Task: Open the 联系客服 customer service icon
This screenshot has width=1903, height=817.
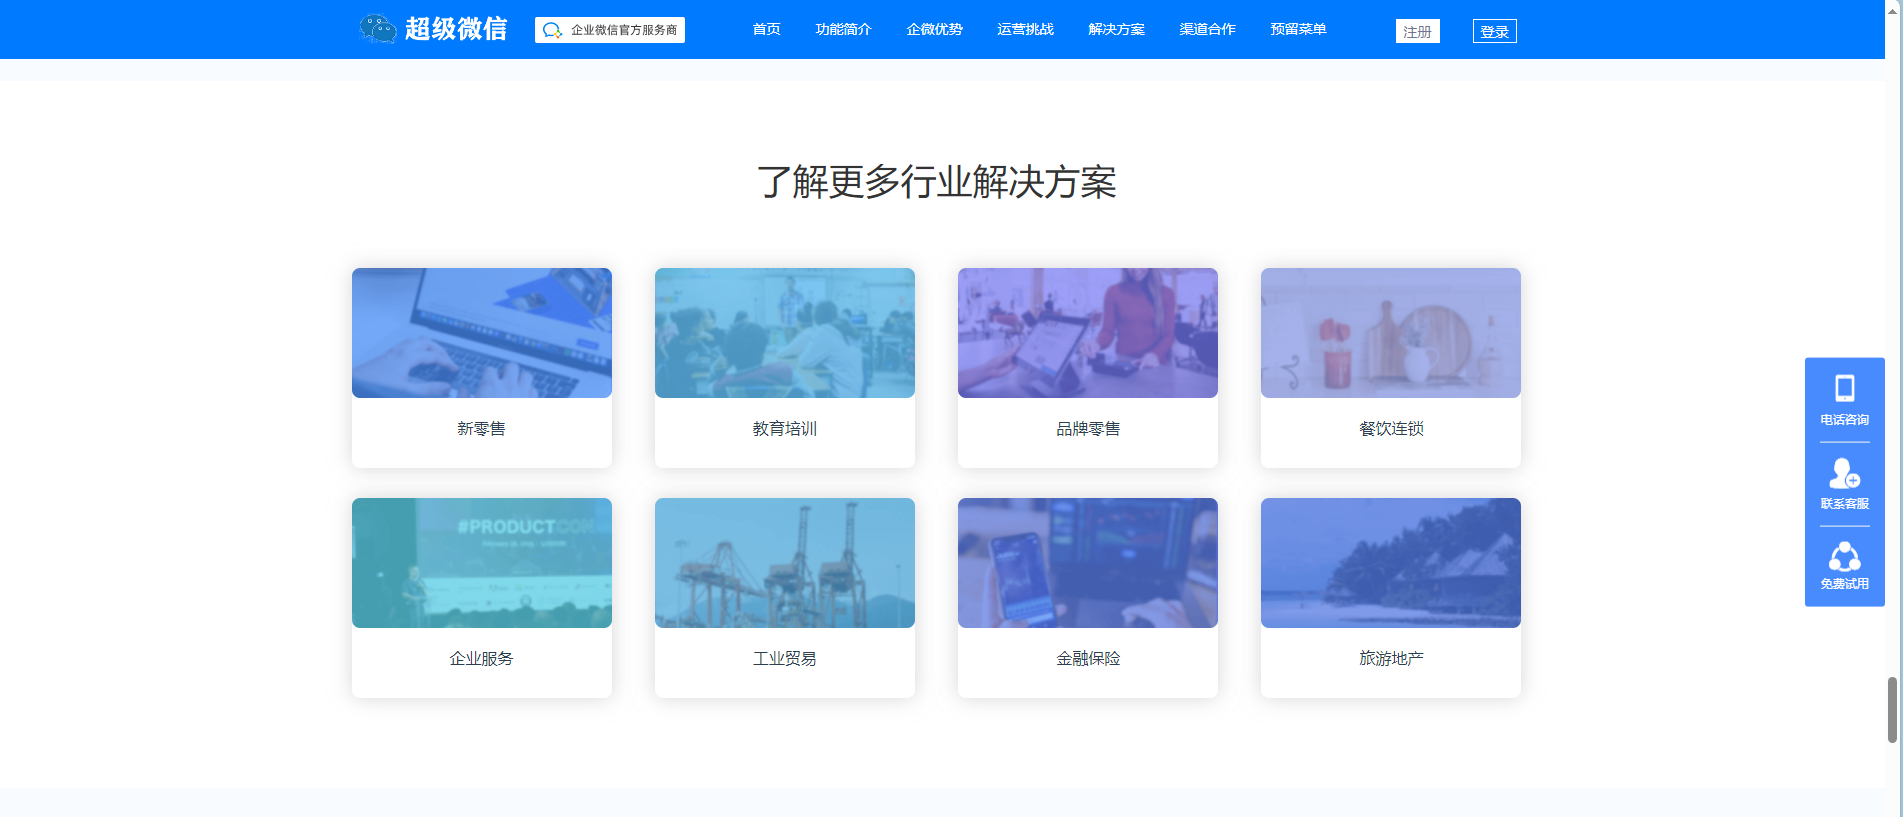Action: pyautogui.click(x=1844, y=473)
